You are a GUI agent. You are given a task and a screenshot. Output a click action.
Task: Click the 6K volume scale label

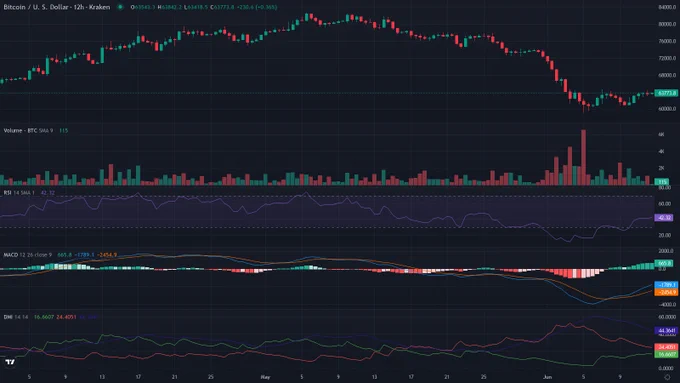click(661, 135)
